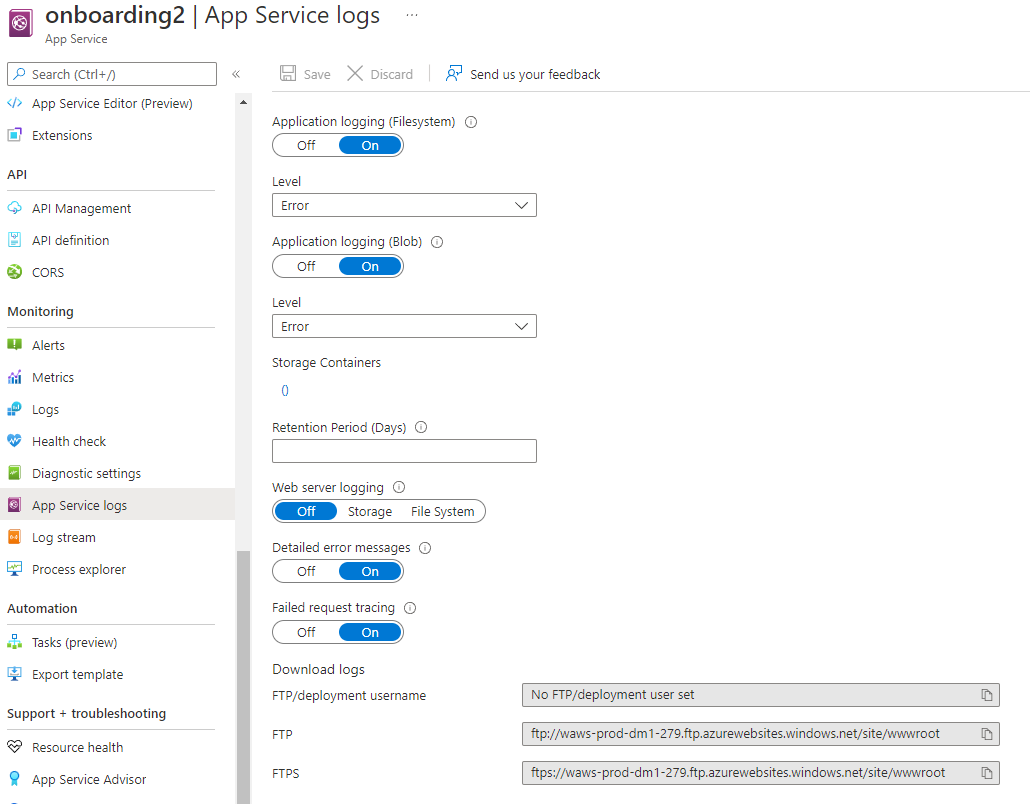Click the Tasks (preview) icon
The image size is (1030, 804).
tap(14, 642)
